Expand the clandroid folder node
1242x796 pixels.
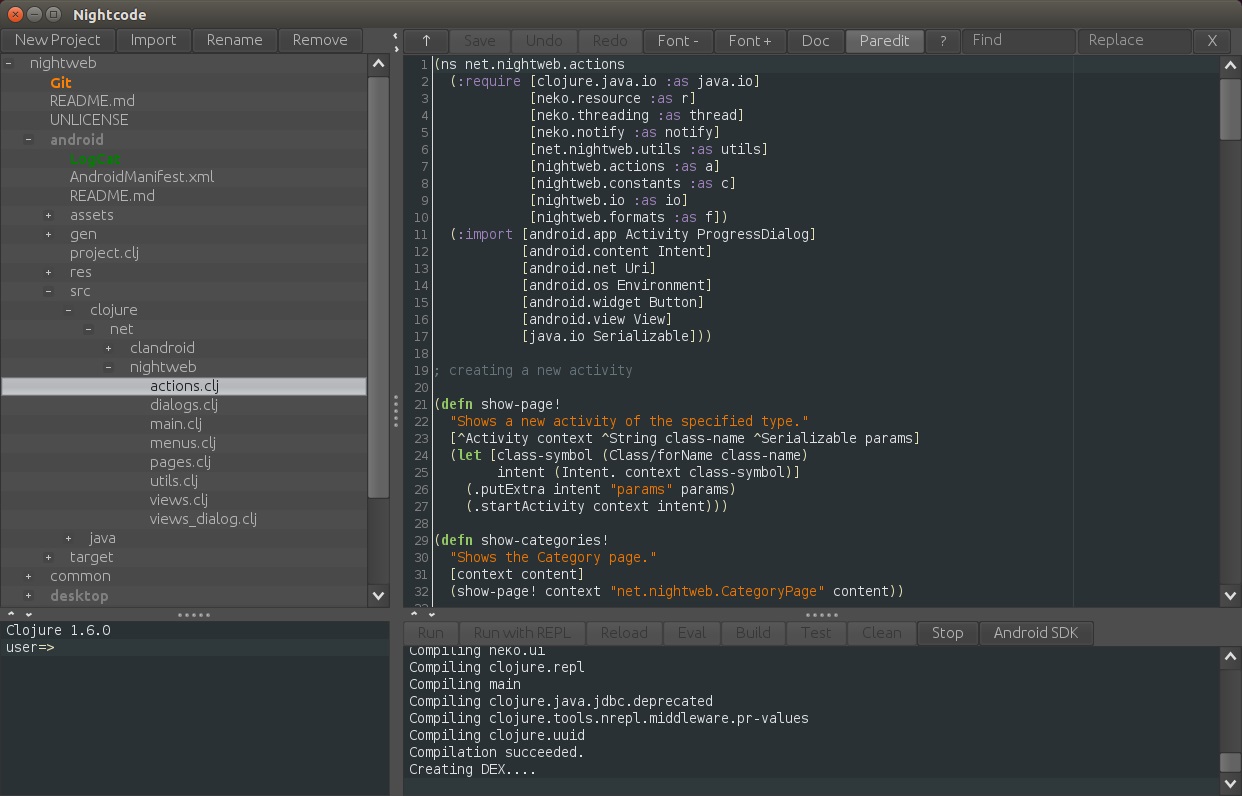coord(109,349)
